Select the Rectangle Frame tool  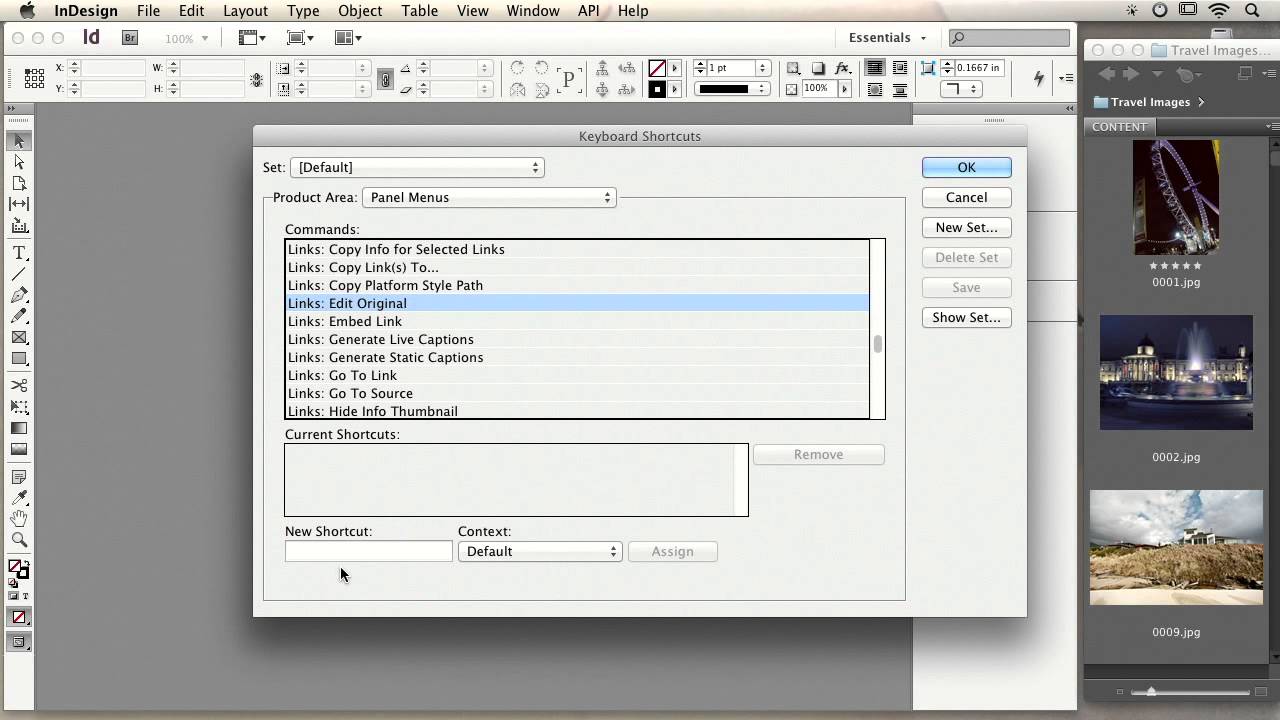click(19, 338)
